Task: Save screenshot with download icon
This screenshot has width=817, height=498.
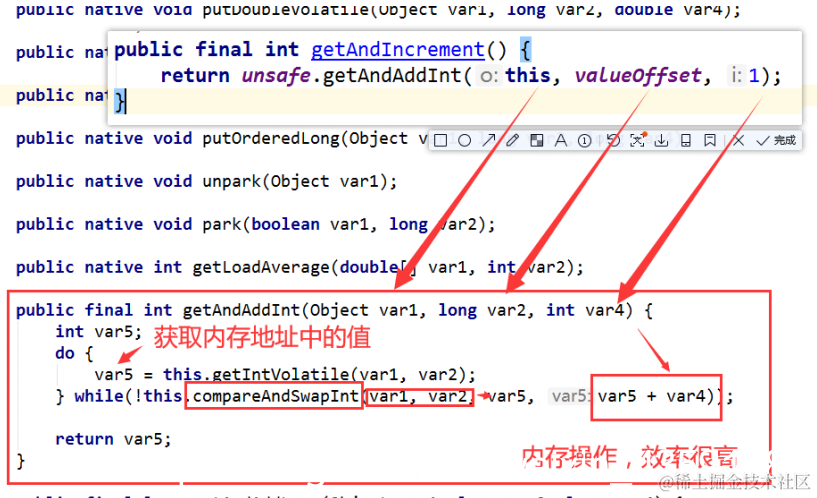Action: tap(662, 140)
